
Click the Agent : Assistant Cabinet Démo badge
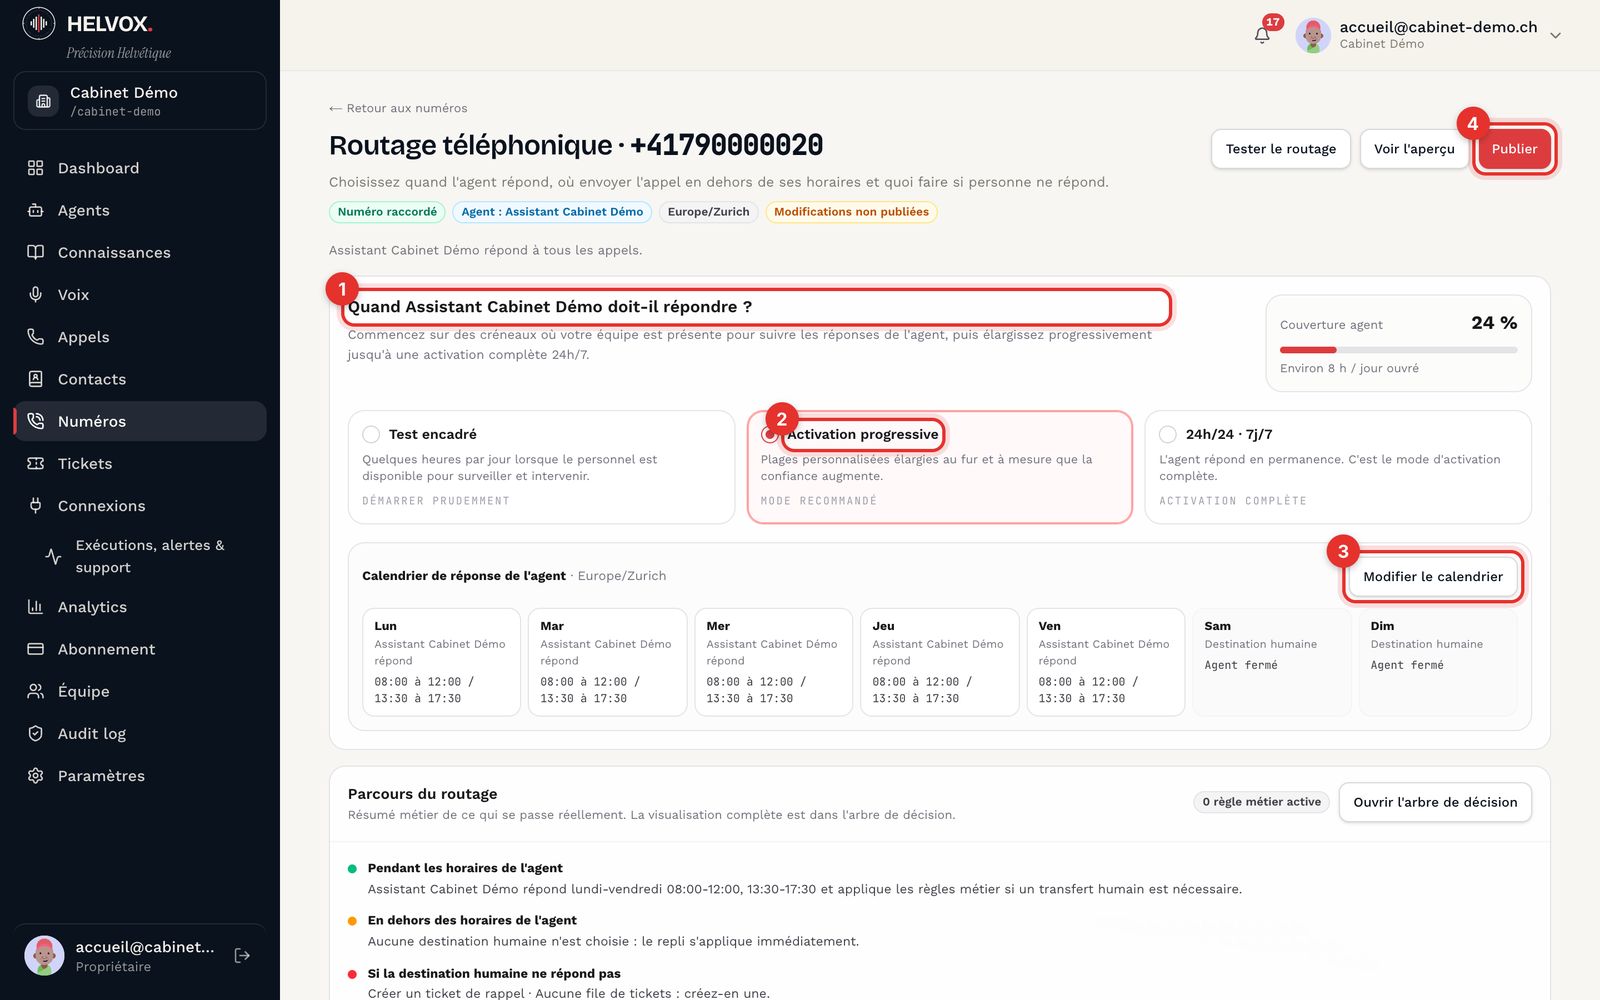[x=552, y=212]
